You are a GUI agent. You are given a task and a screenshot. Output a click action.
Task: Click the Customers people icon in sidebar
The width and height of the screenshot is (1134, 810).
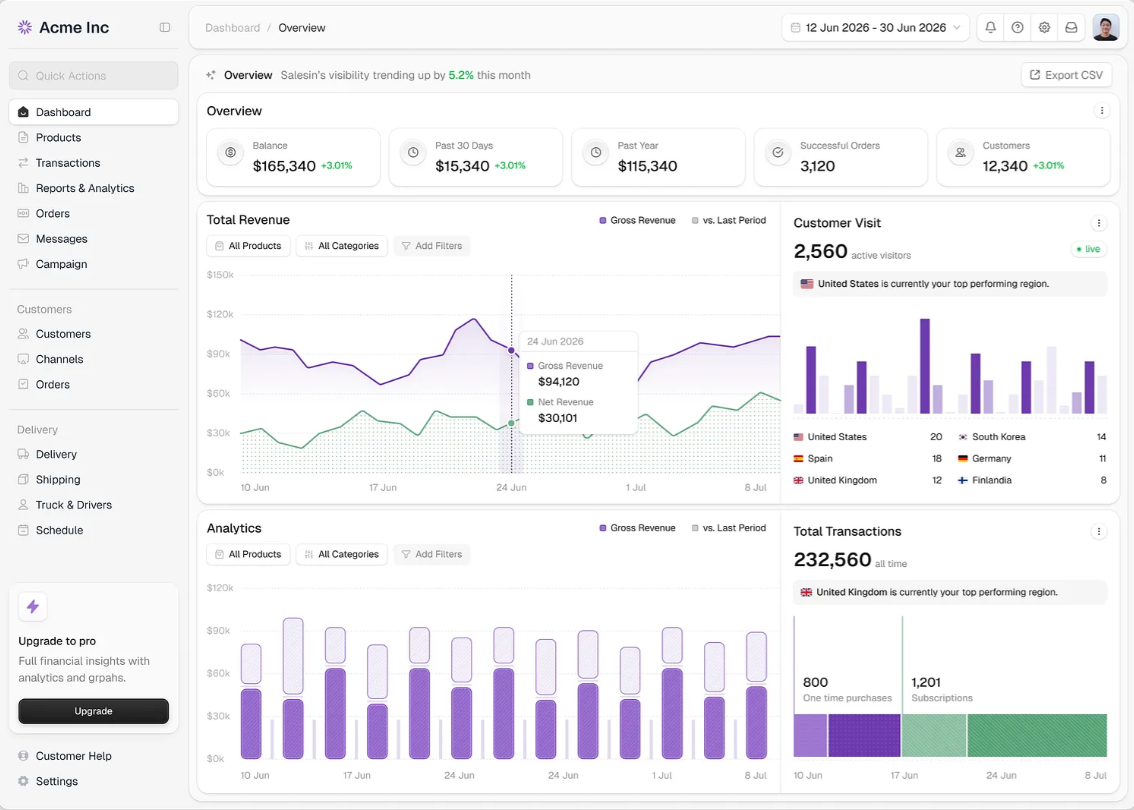point(23,334)
